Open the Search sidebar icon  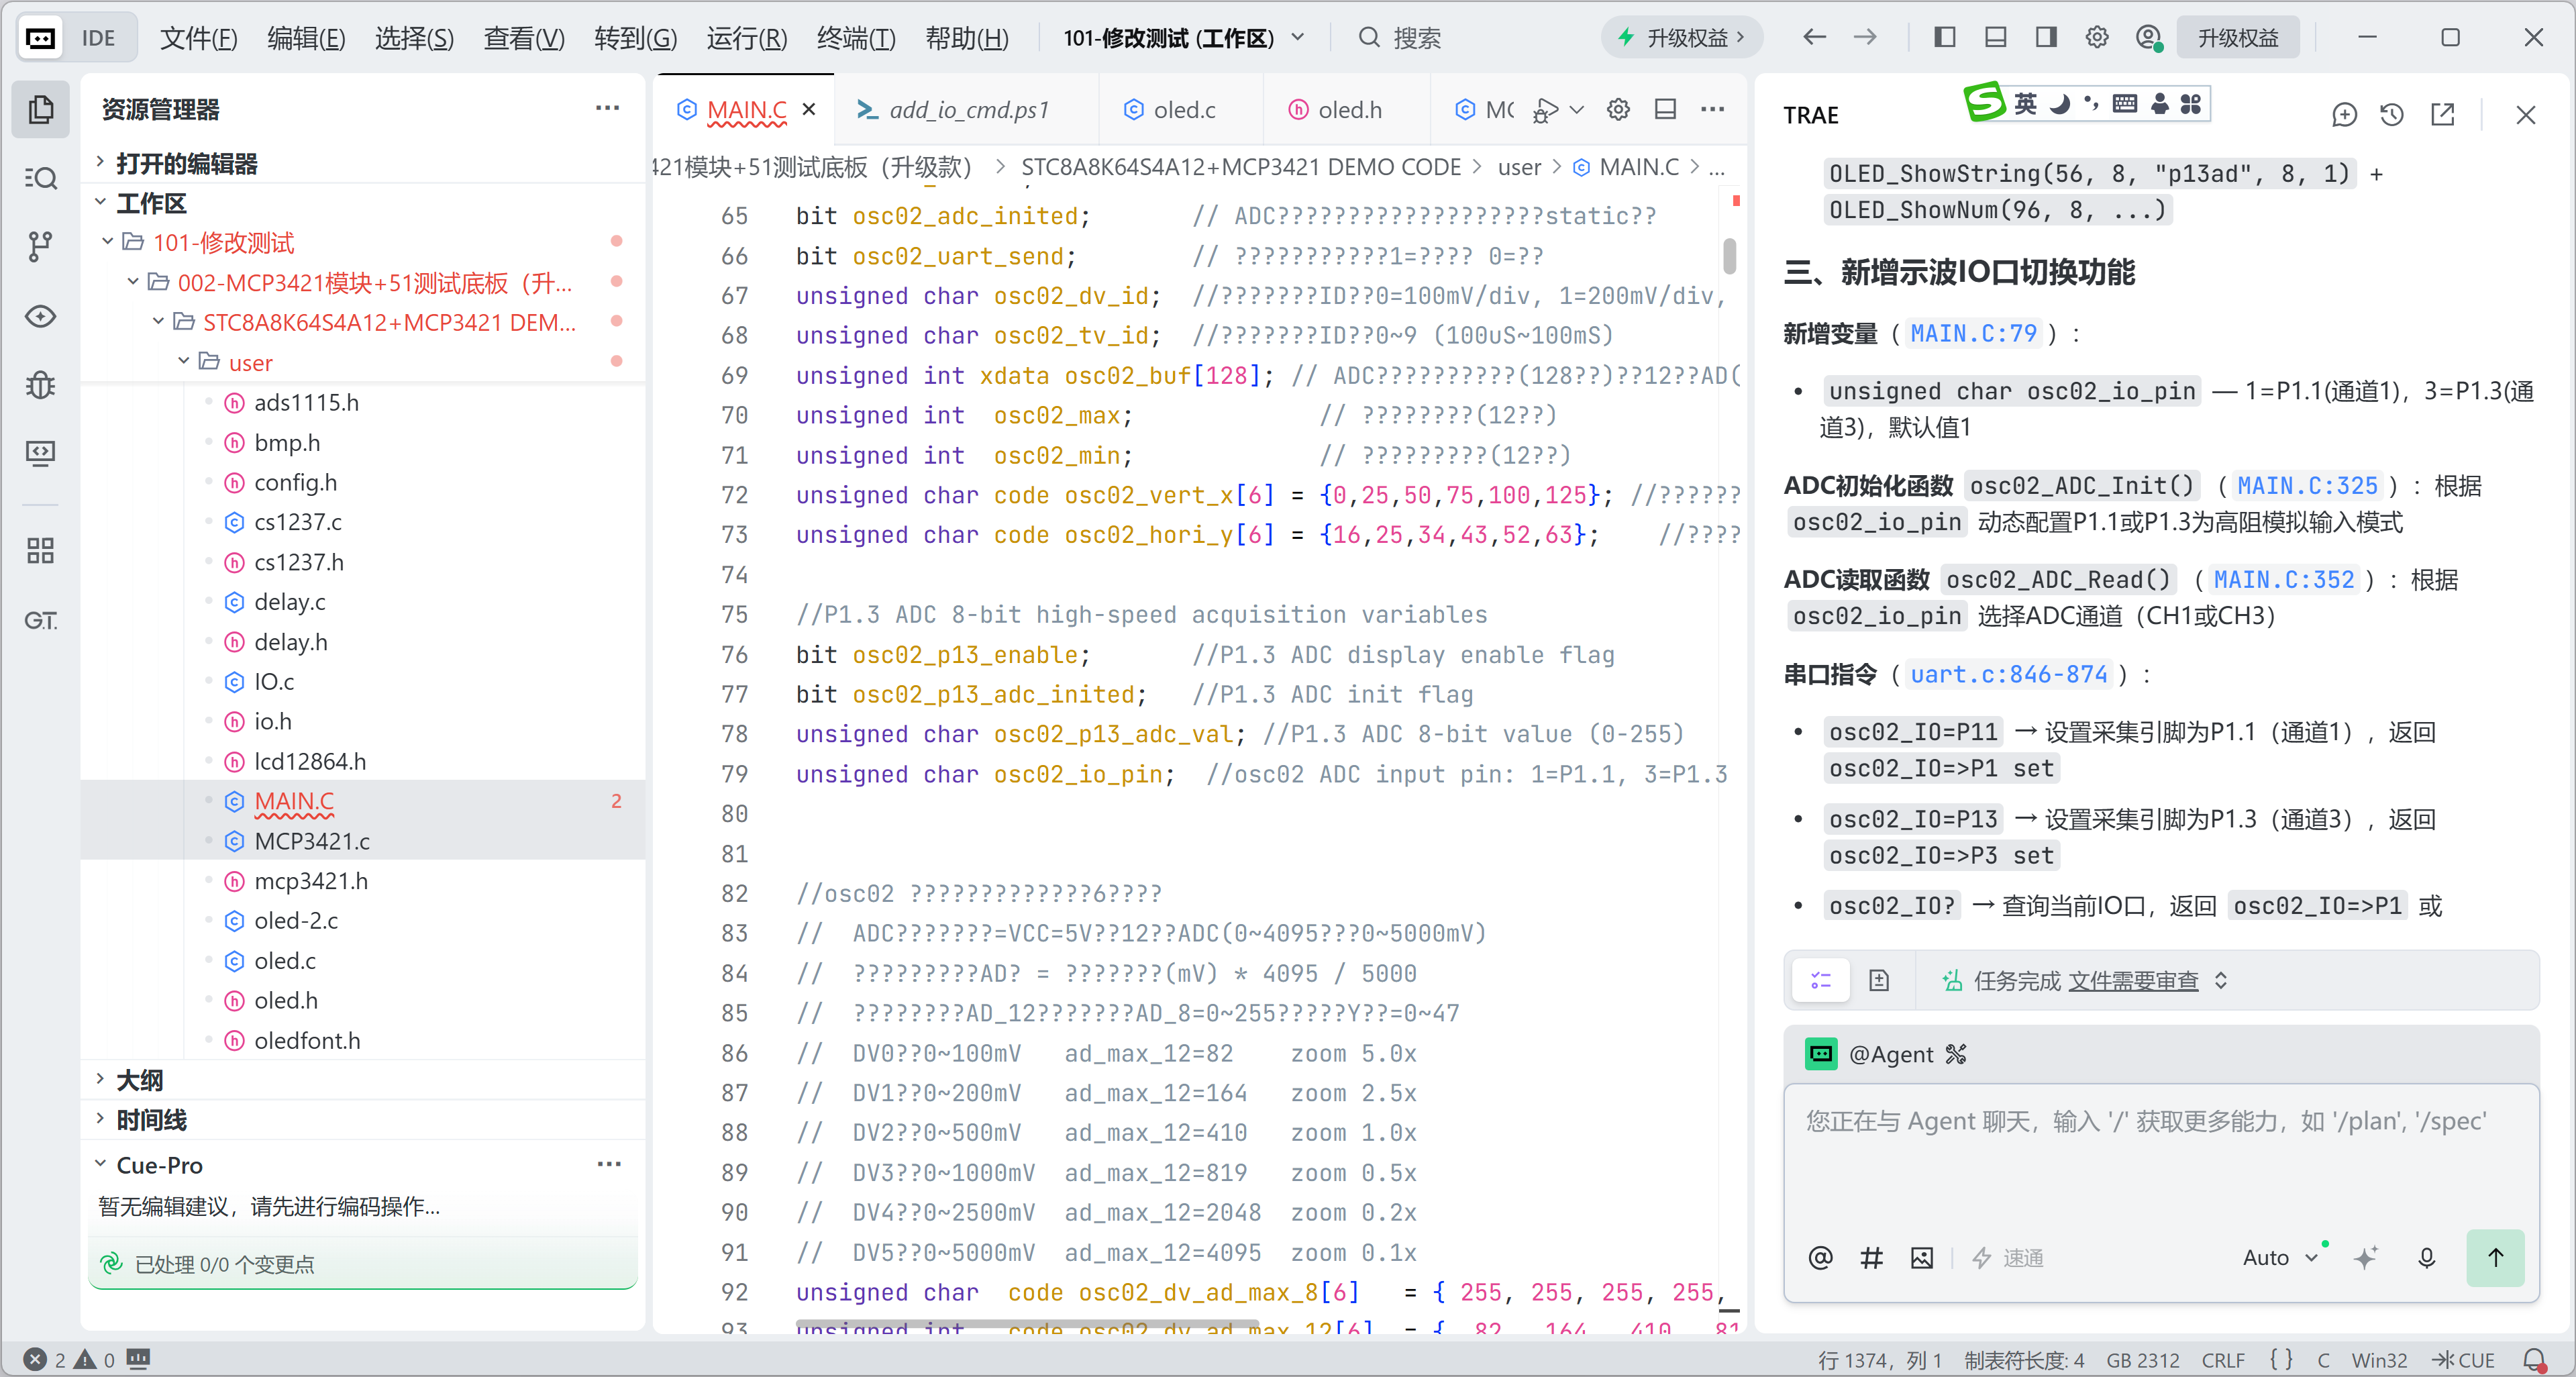[x=40, y=178]
